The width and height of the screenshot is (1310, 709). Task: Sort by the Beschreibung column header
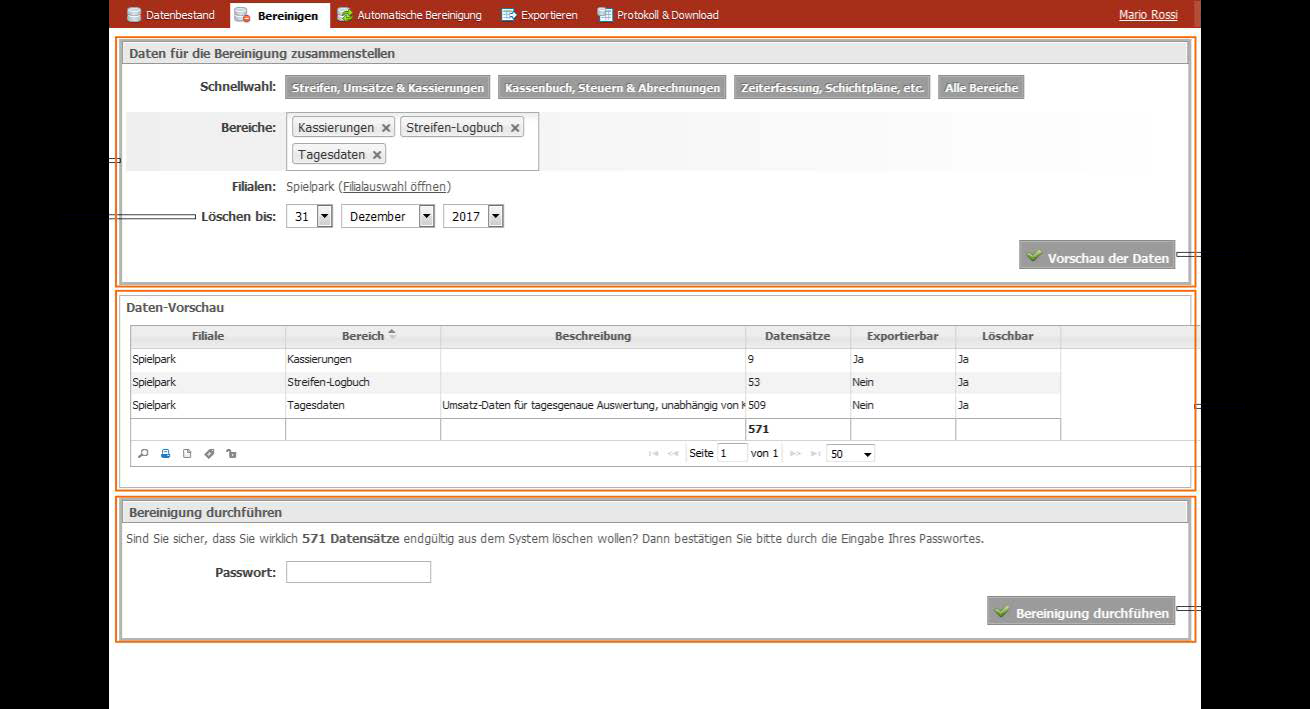coord(593,336)
